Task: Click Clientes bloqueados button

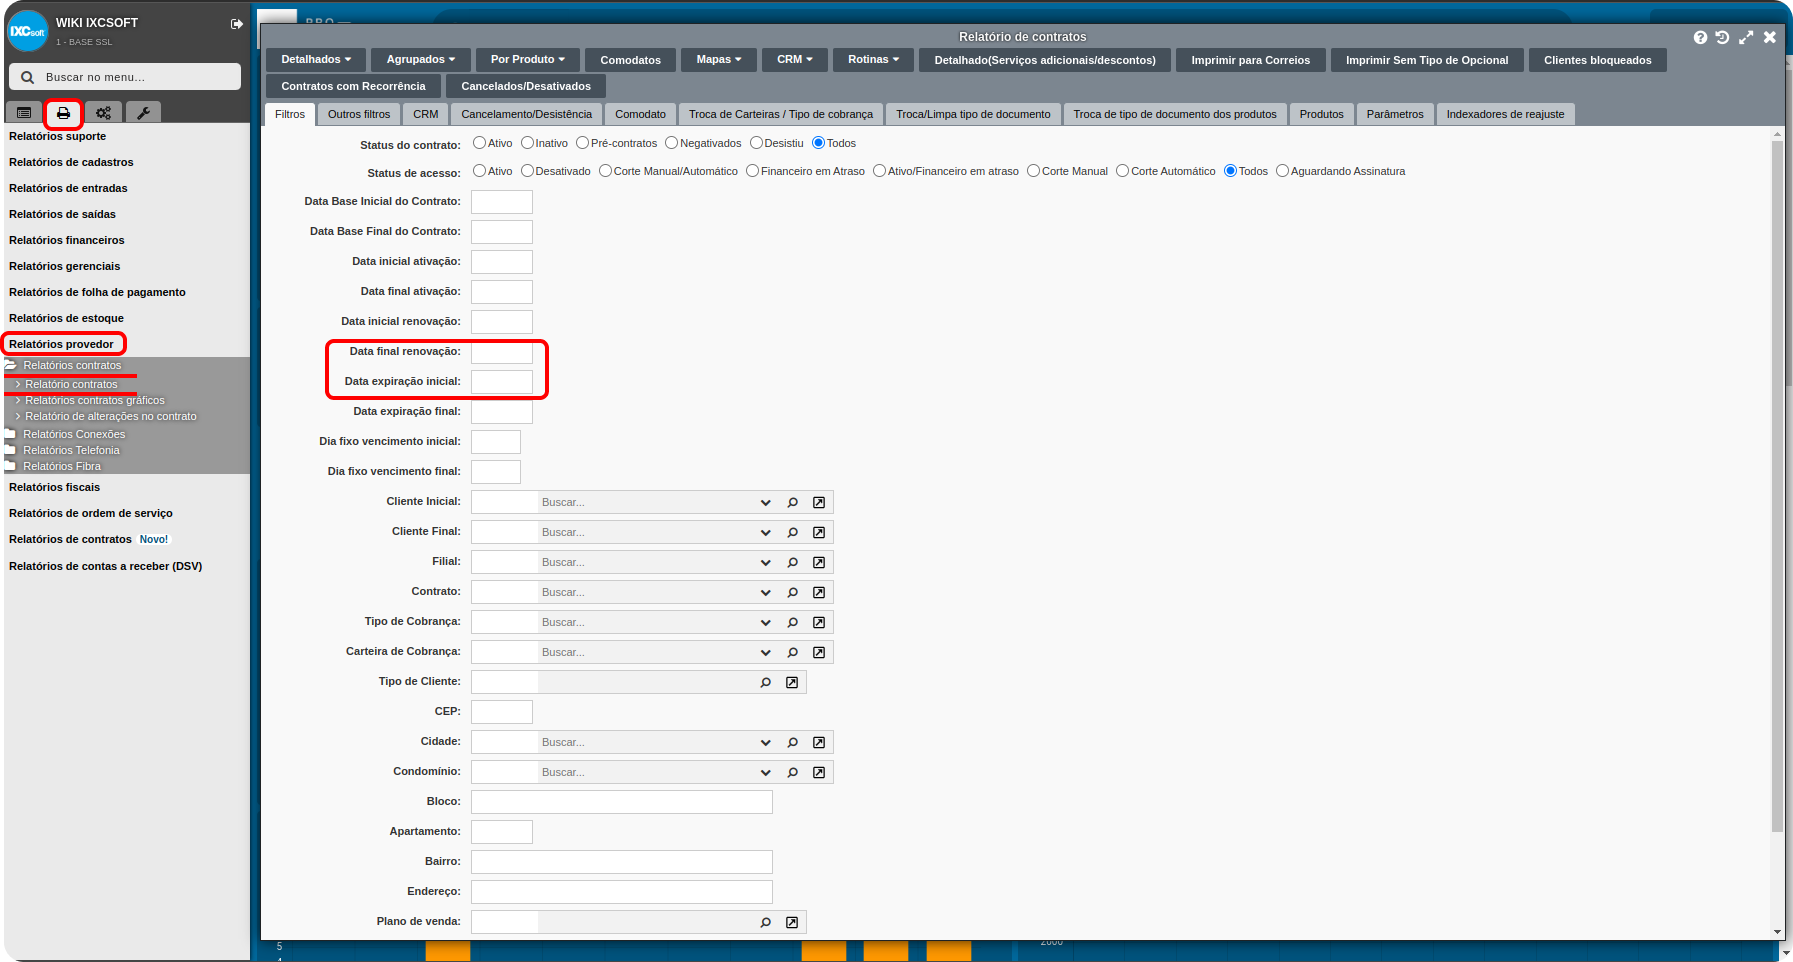Action: (1597, 60)
